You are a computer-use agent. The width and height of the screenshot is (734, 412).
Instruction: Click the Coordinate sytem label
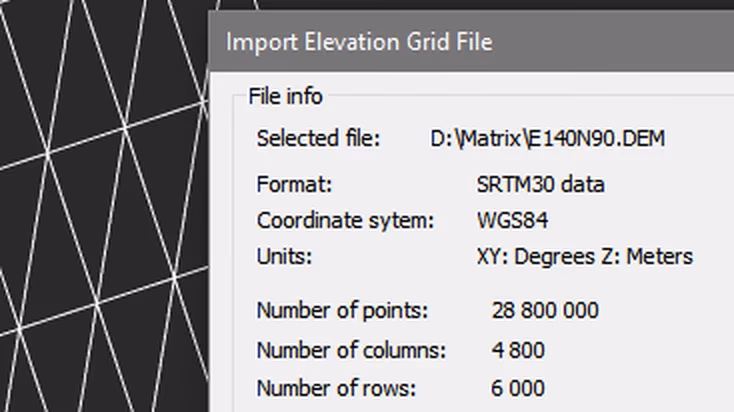(x=345, y=221)
